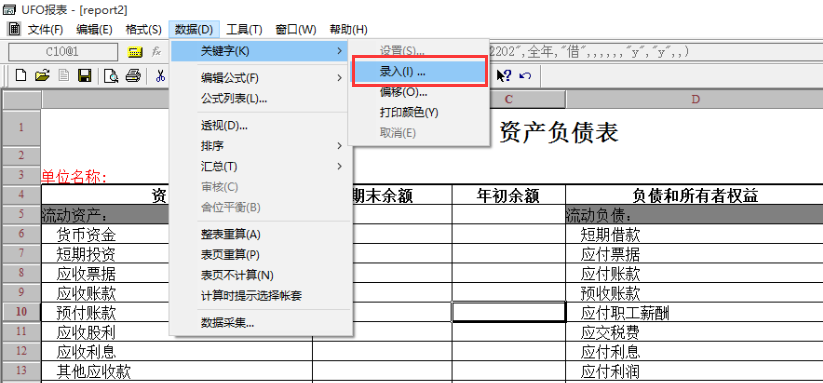
Task: Click the Undo arrow icon
Action: click(525, 76)
